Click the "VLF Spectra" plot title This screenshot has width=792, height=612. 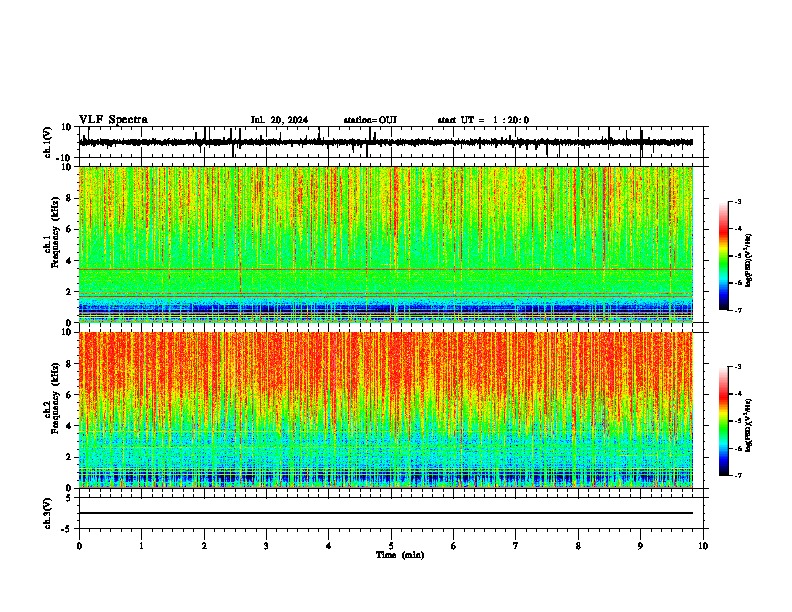coord(114,120)
